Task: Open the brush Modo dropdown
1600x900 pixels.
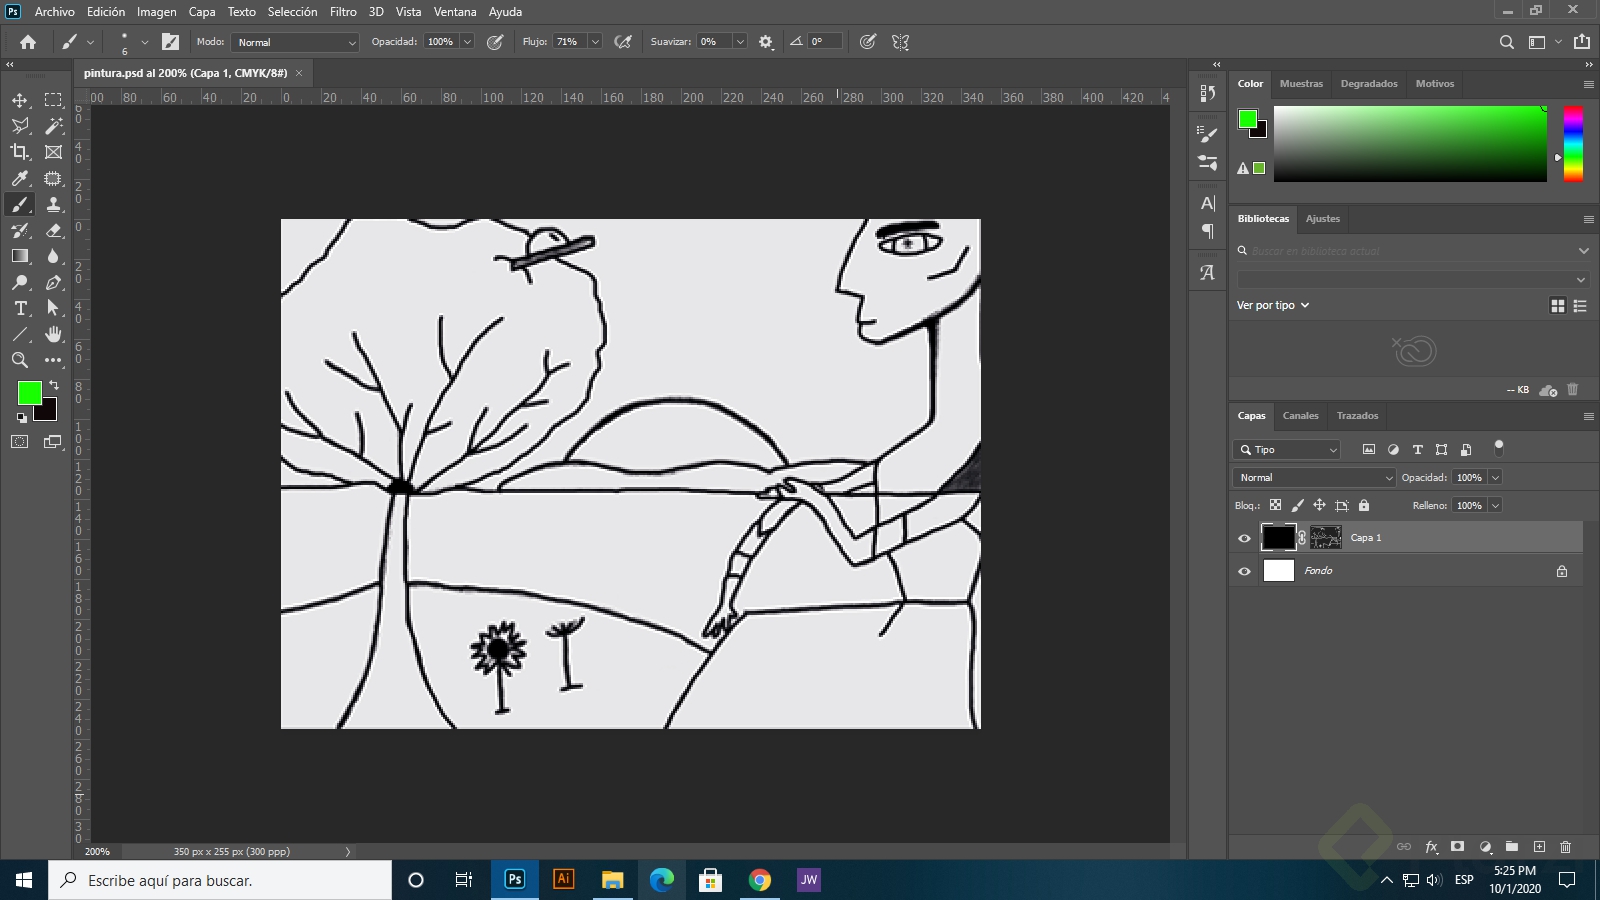Action: (x=294, y=42)
